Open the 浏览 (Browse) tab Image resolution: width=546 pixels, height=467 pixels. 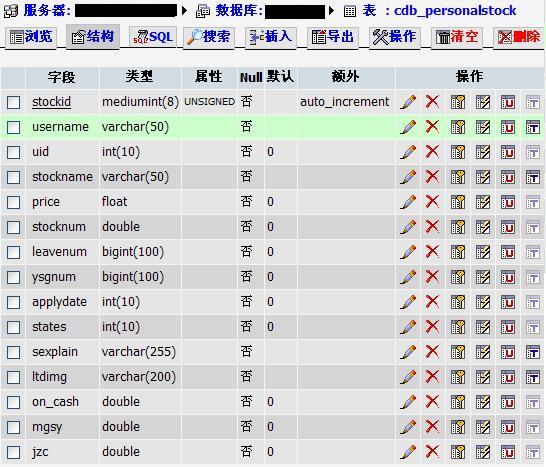tap(31, 37)
